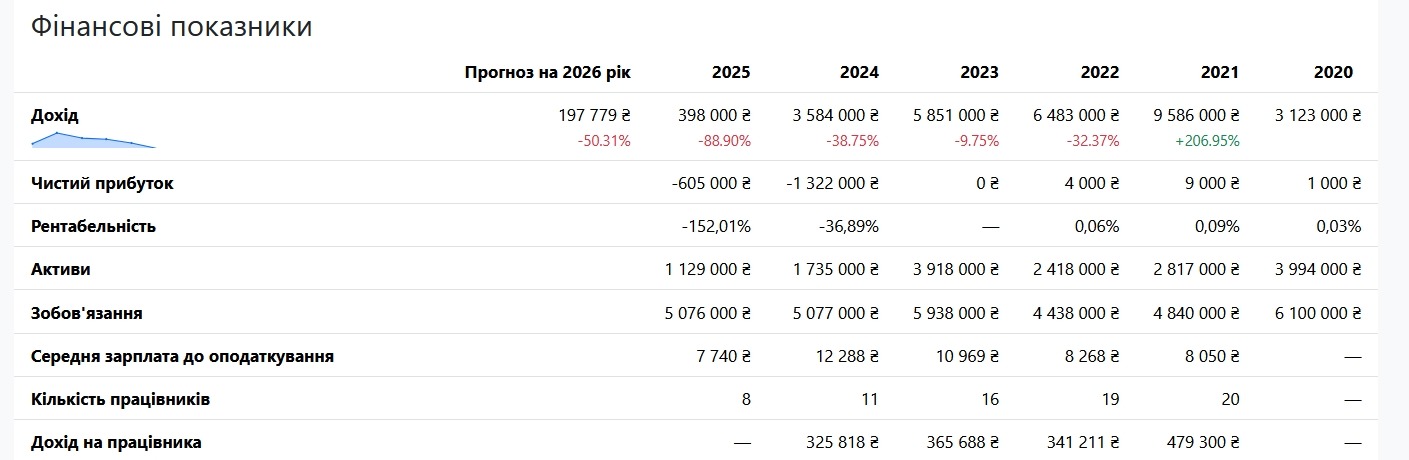Click Середня зарплата до оподаткування row label

coord(182,356)
